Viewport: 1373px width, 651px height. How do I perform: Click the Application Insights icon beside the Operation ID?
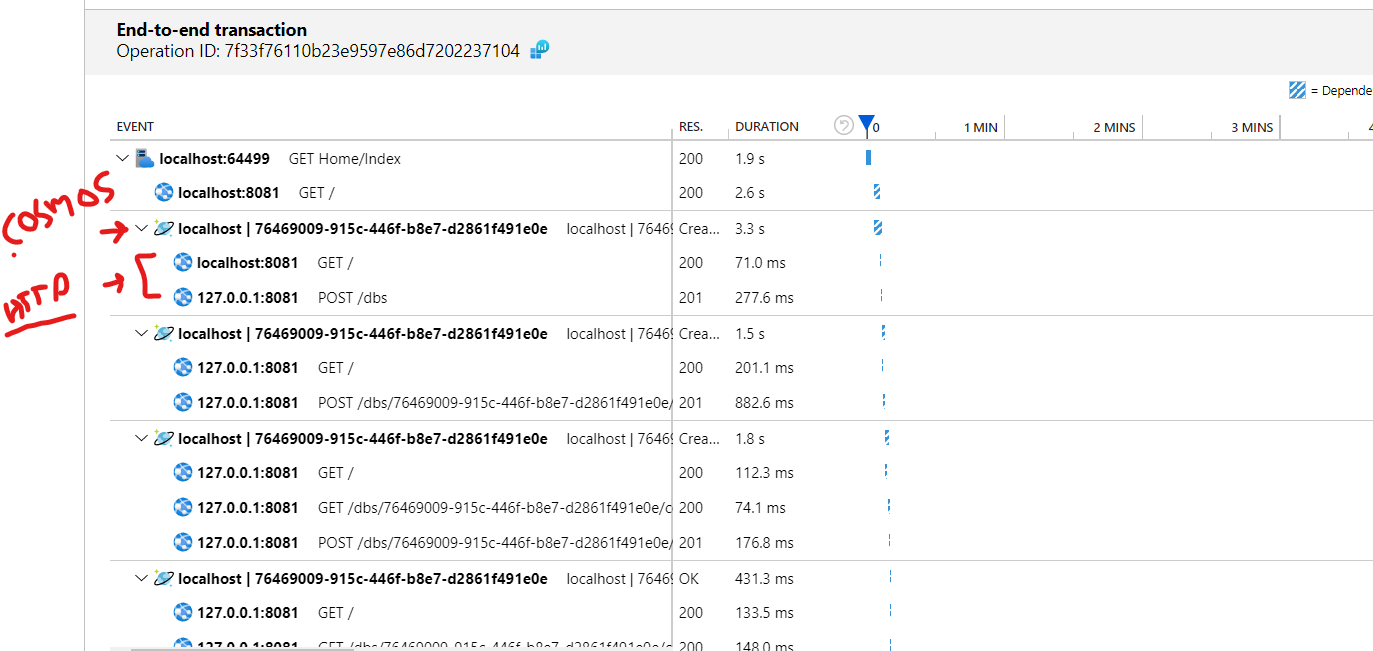pos(538,50)
